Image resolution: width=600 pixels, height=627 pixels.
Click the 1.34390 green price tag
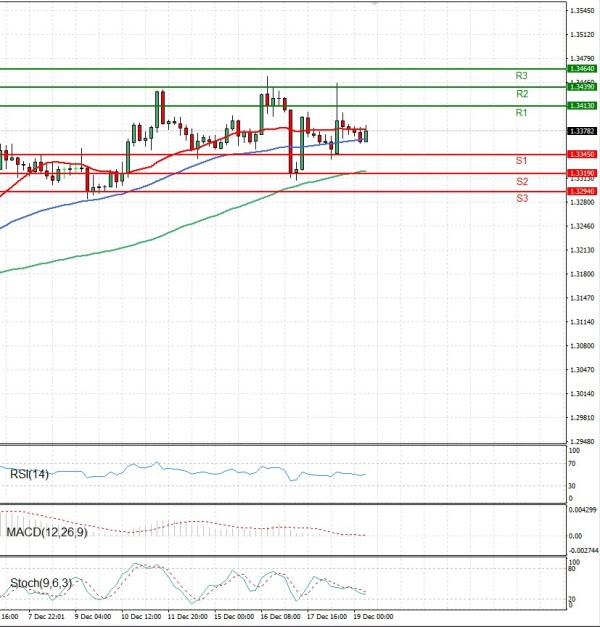pyautogui.click(x=581, y=87)
